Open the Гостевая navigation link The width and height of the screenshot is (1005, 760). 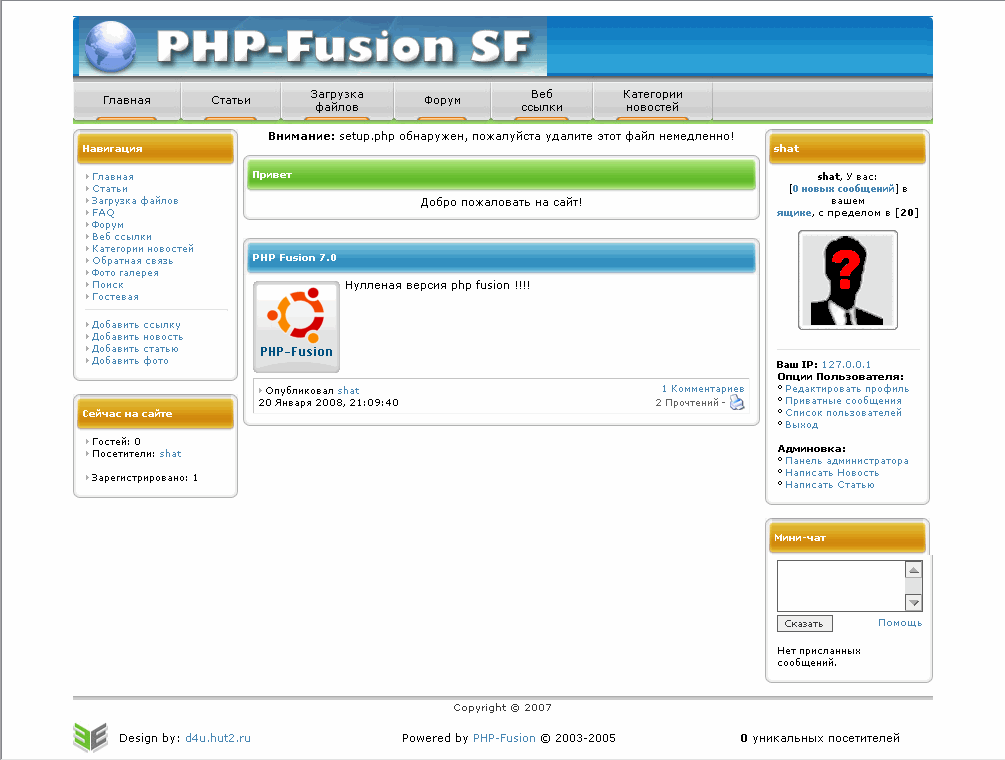115,297
